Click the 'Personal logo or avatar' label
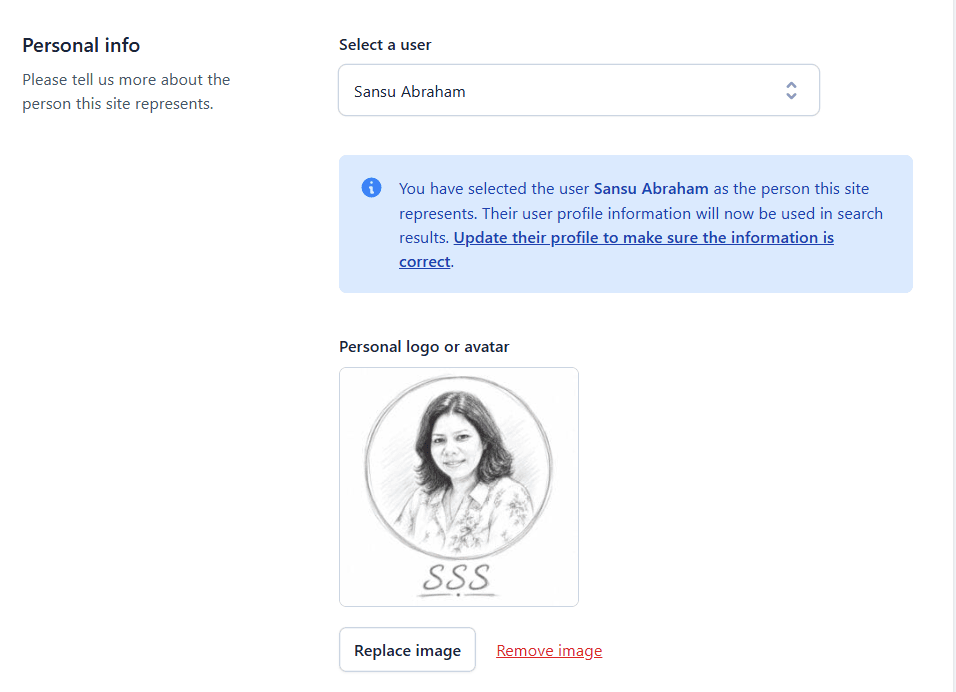Viewport: 956px width, 692px height. click(424, 346)
